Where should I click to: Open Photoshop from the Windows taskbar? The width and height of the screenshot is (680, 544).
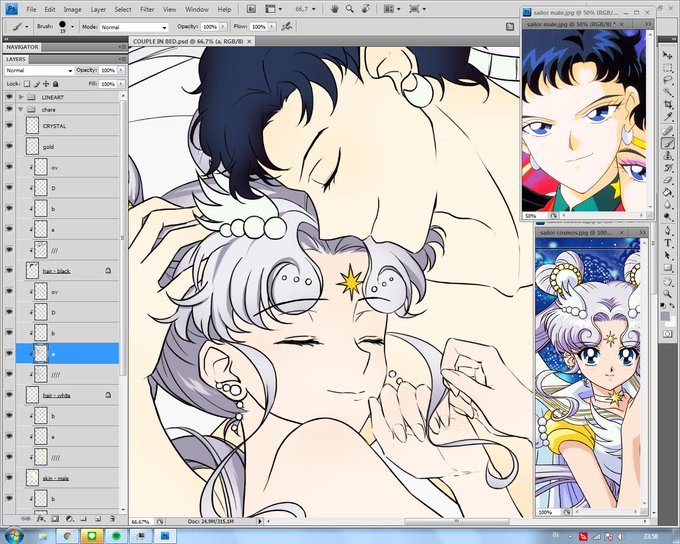(165, 536)
